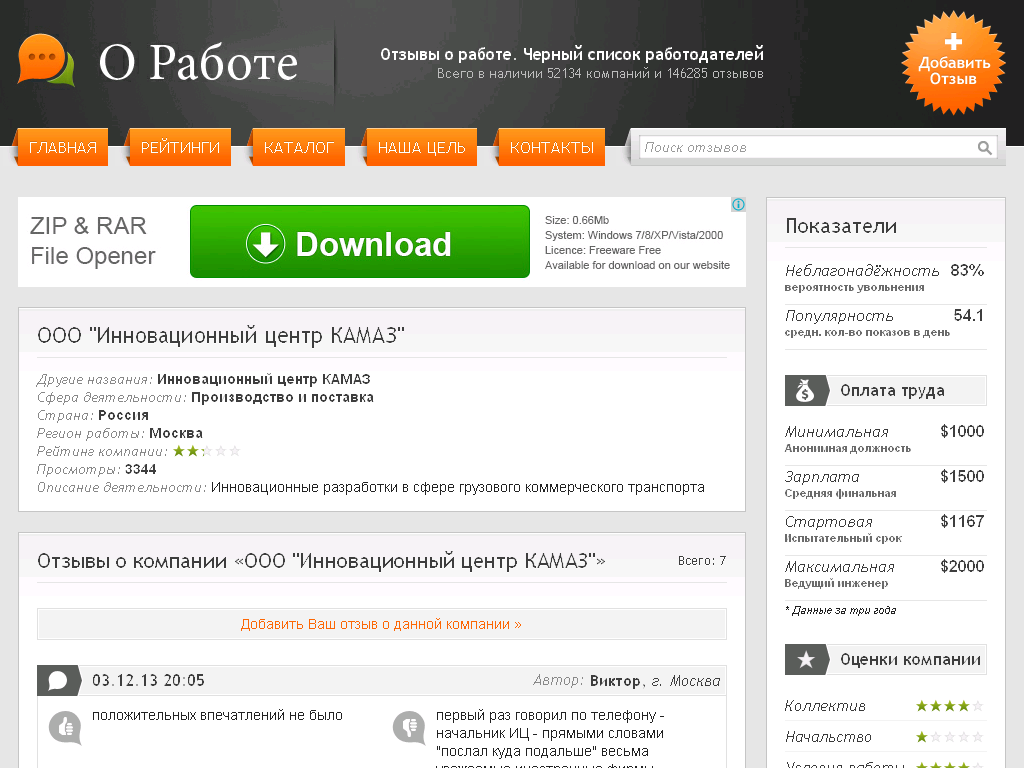1024x768 pixels.
Task: Click Коллектив rating stars
Action: [x=949, y=706]
